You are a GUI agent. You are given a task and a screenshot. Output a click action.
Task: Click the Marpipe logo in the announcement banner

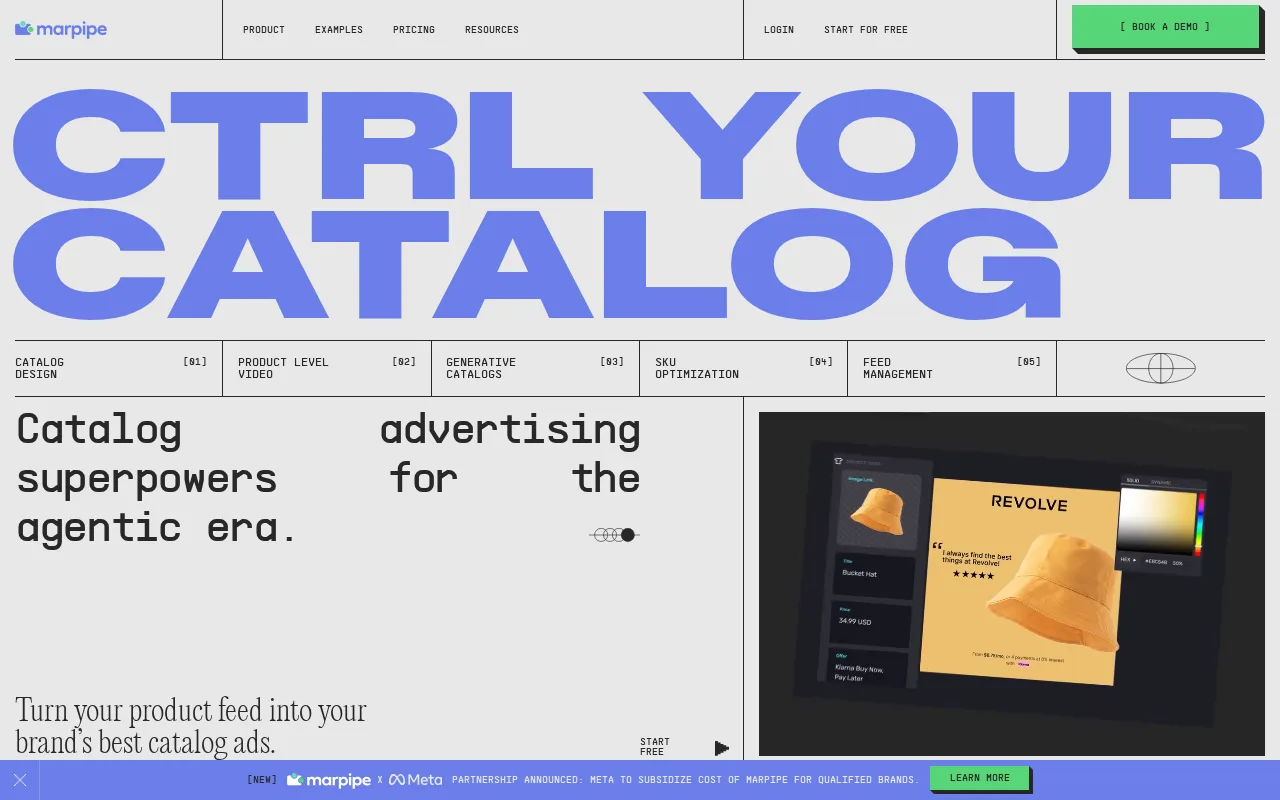329,780
